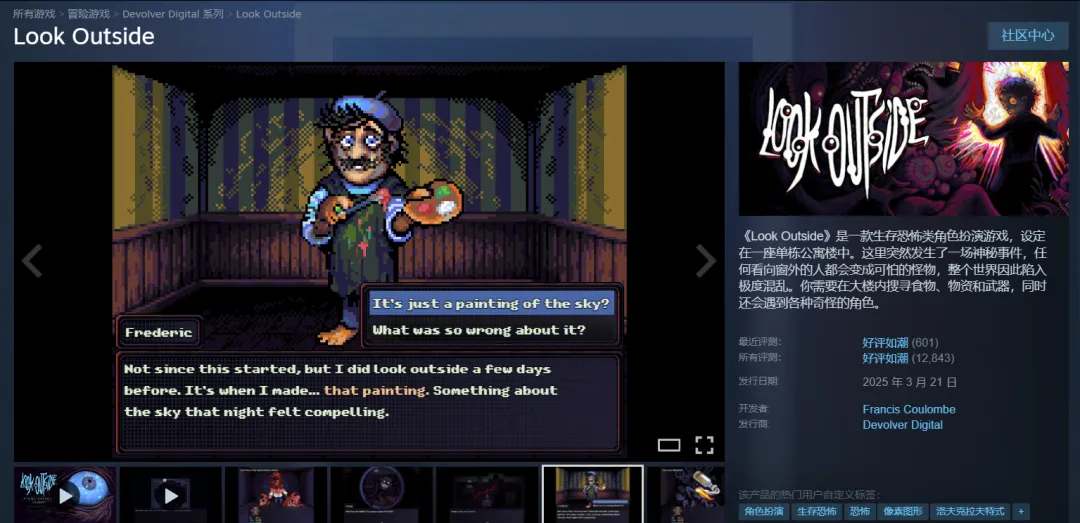Open Devolver Digital 系列 breadcrumb link
The image size is (1080, 523).
tap(173, 14)
